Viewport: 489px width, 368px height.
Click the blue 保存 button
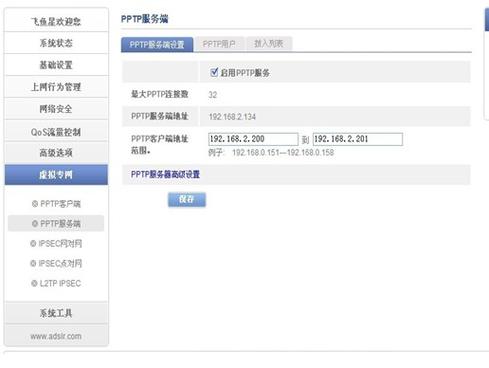coord(187,199)
